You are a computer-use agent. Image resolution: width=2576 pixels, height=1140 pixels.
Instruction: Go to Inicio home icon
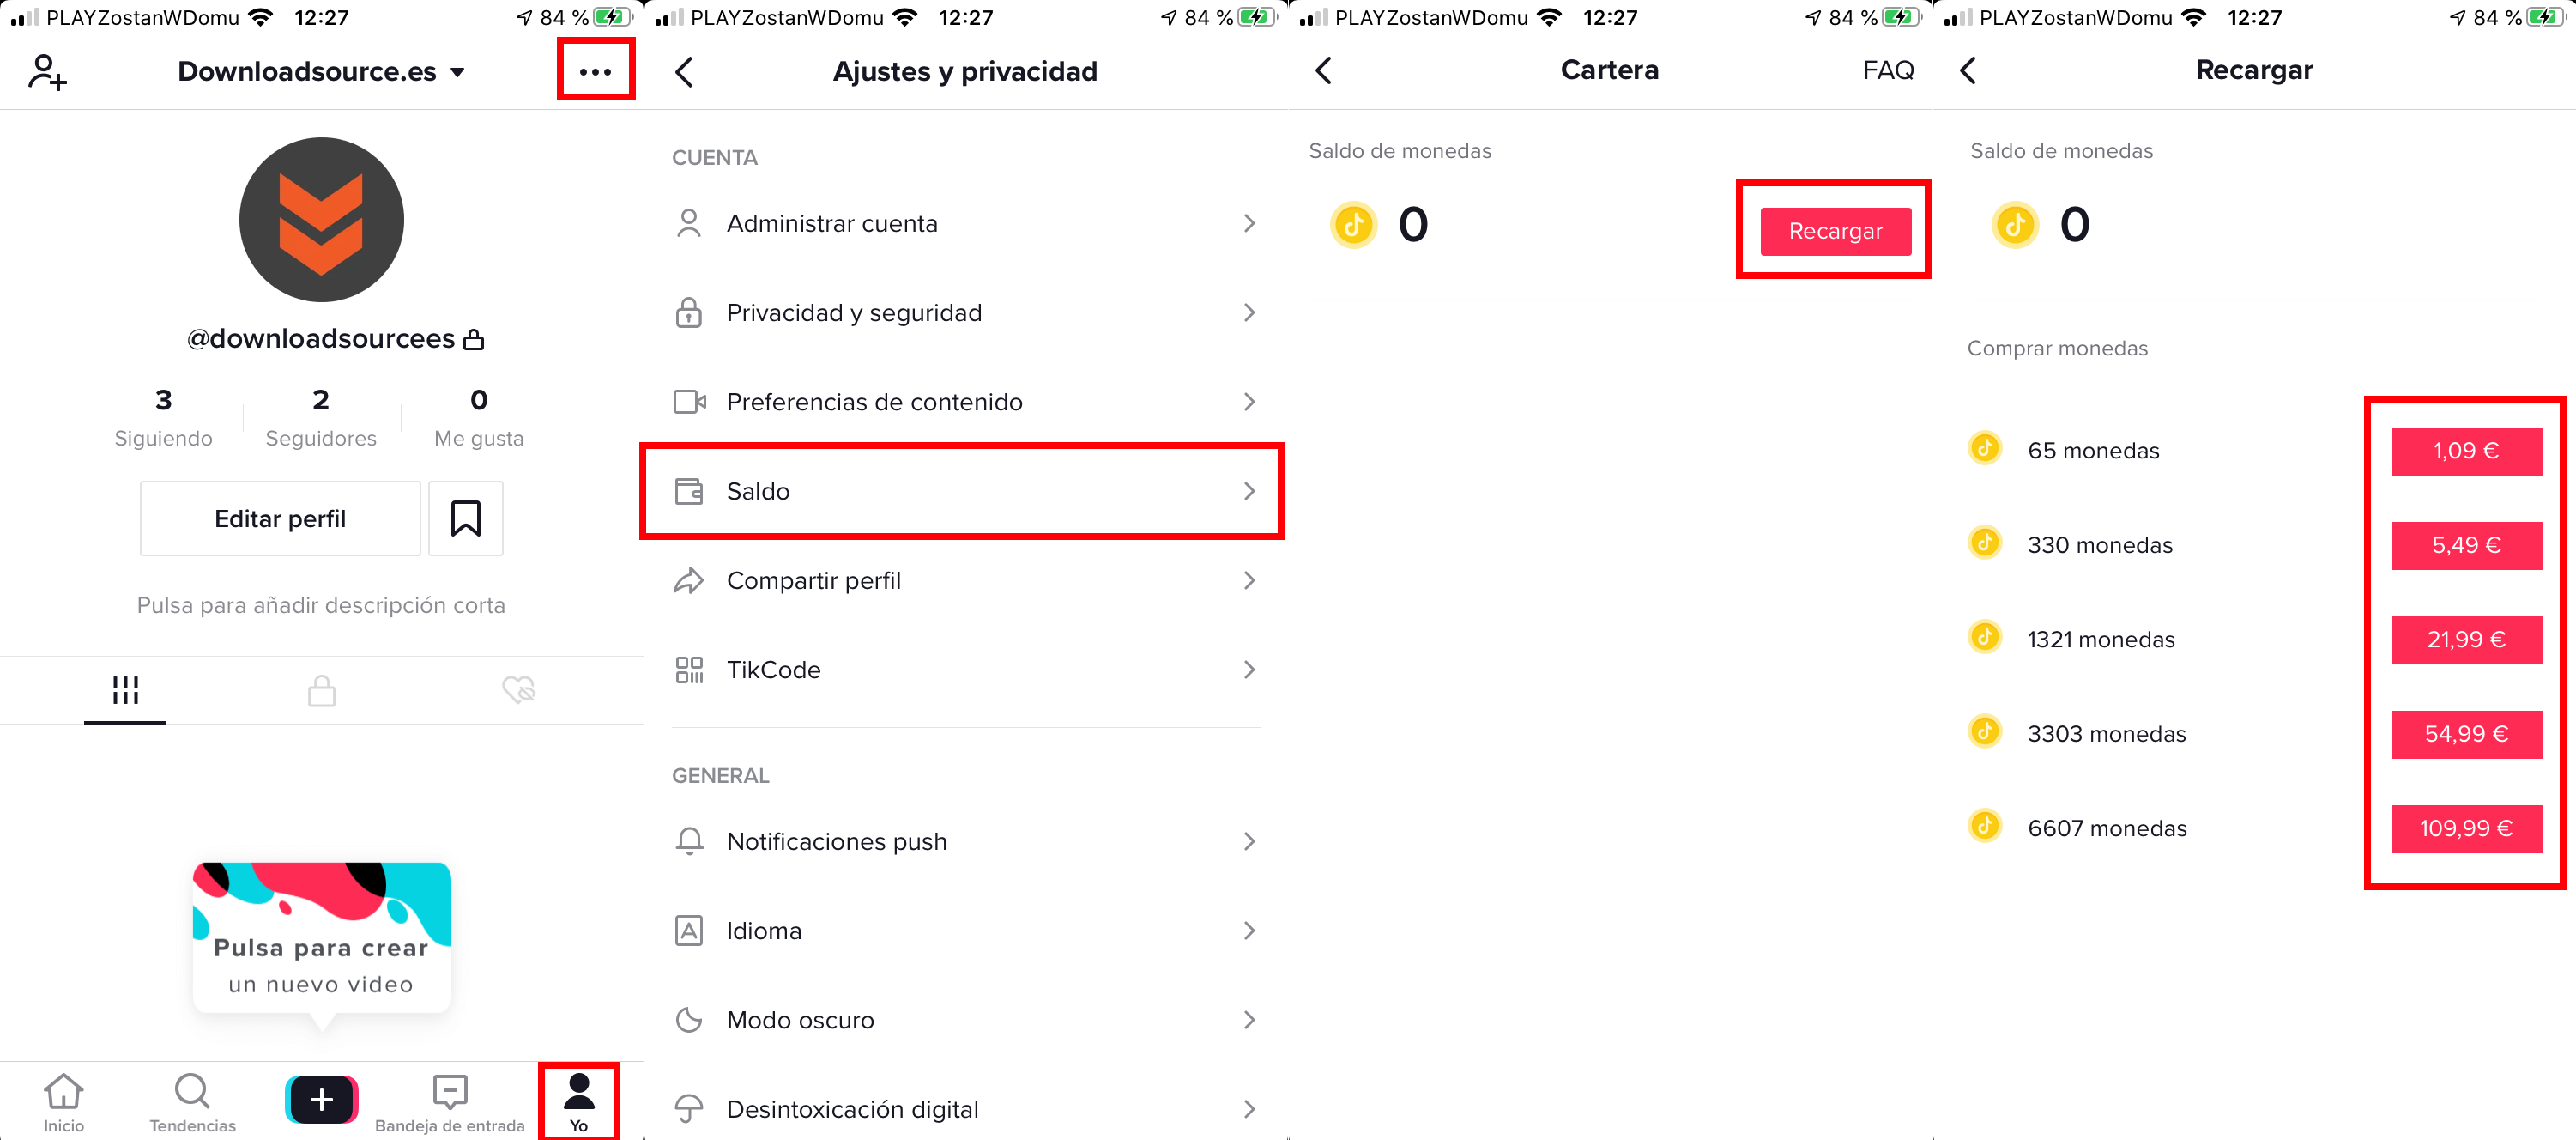[64, 1103]
